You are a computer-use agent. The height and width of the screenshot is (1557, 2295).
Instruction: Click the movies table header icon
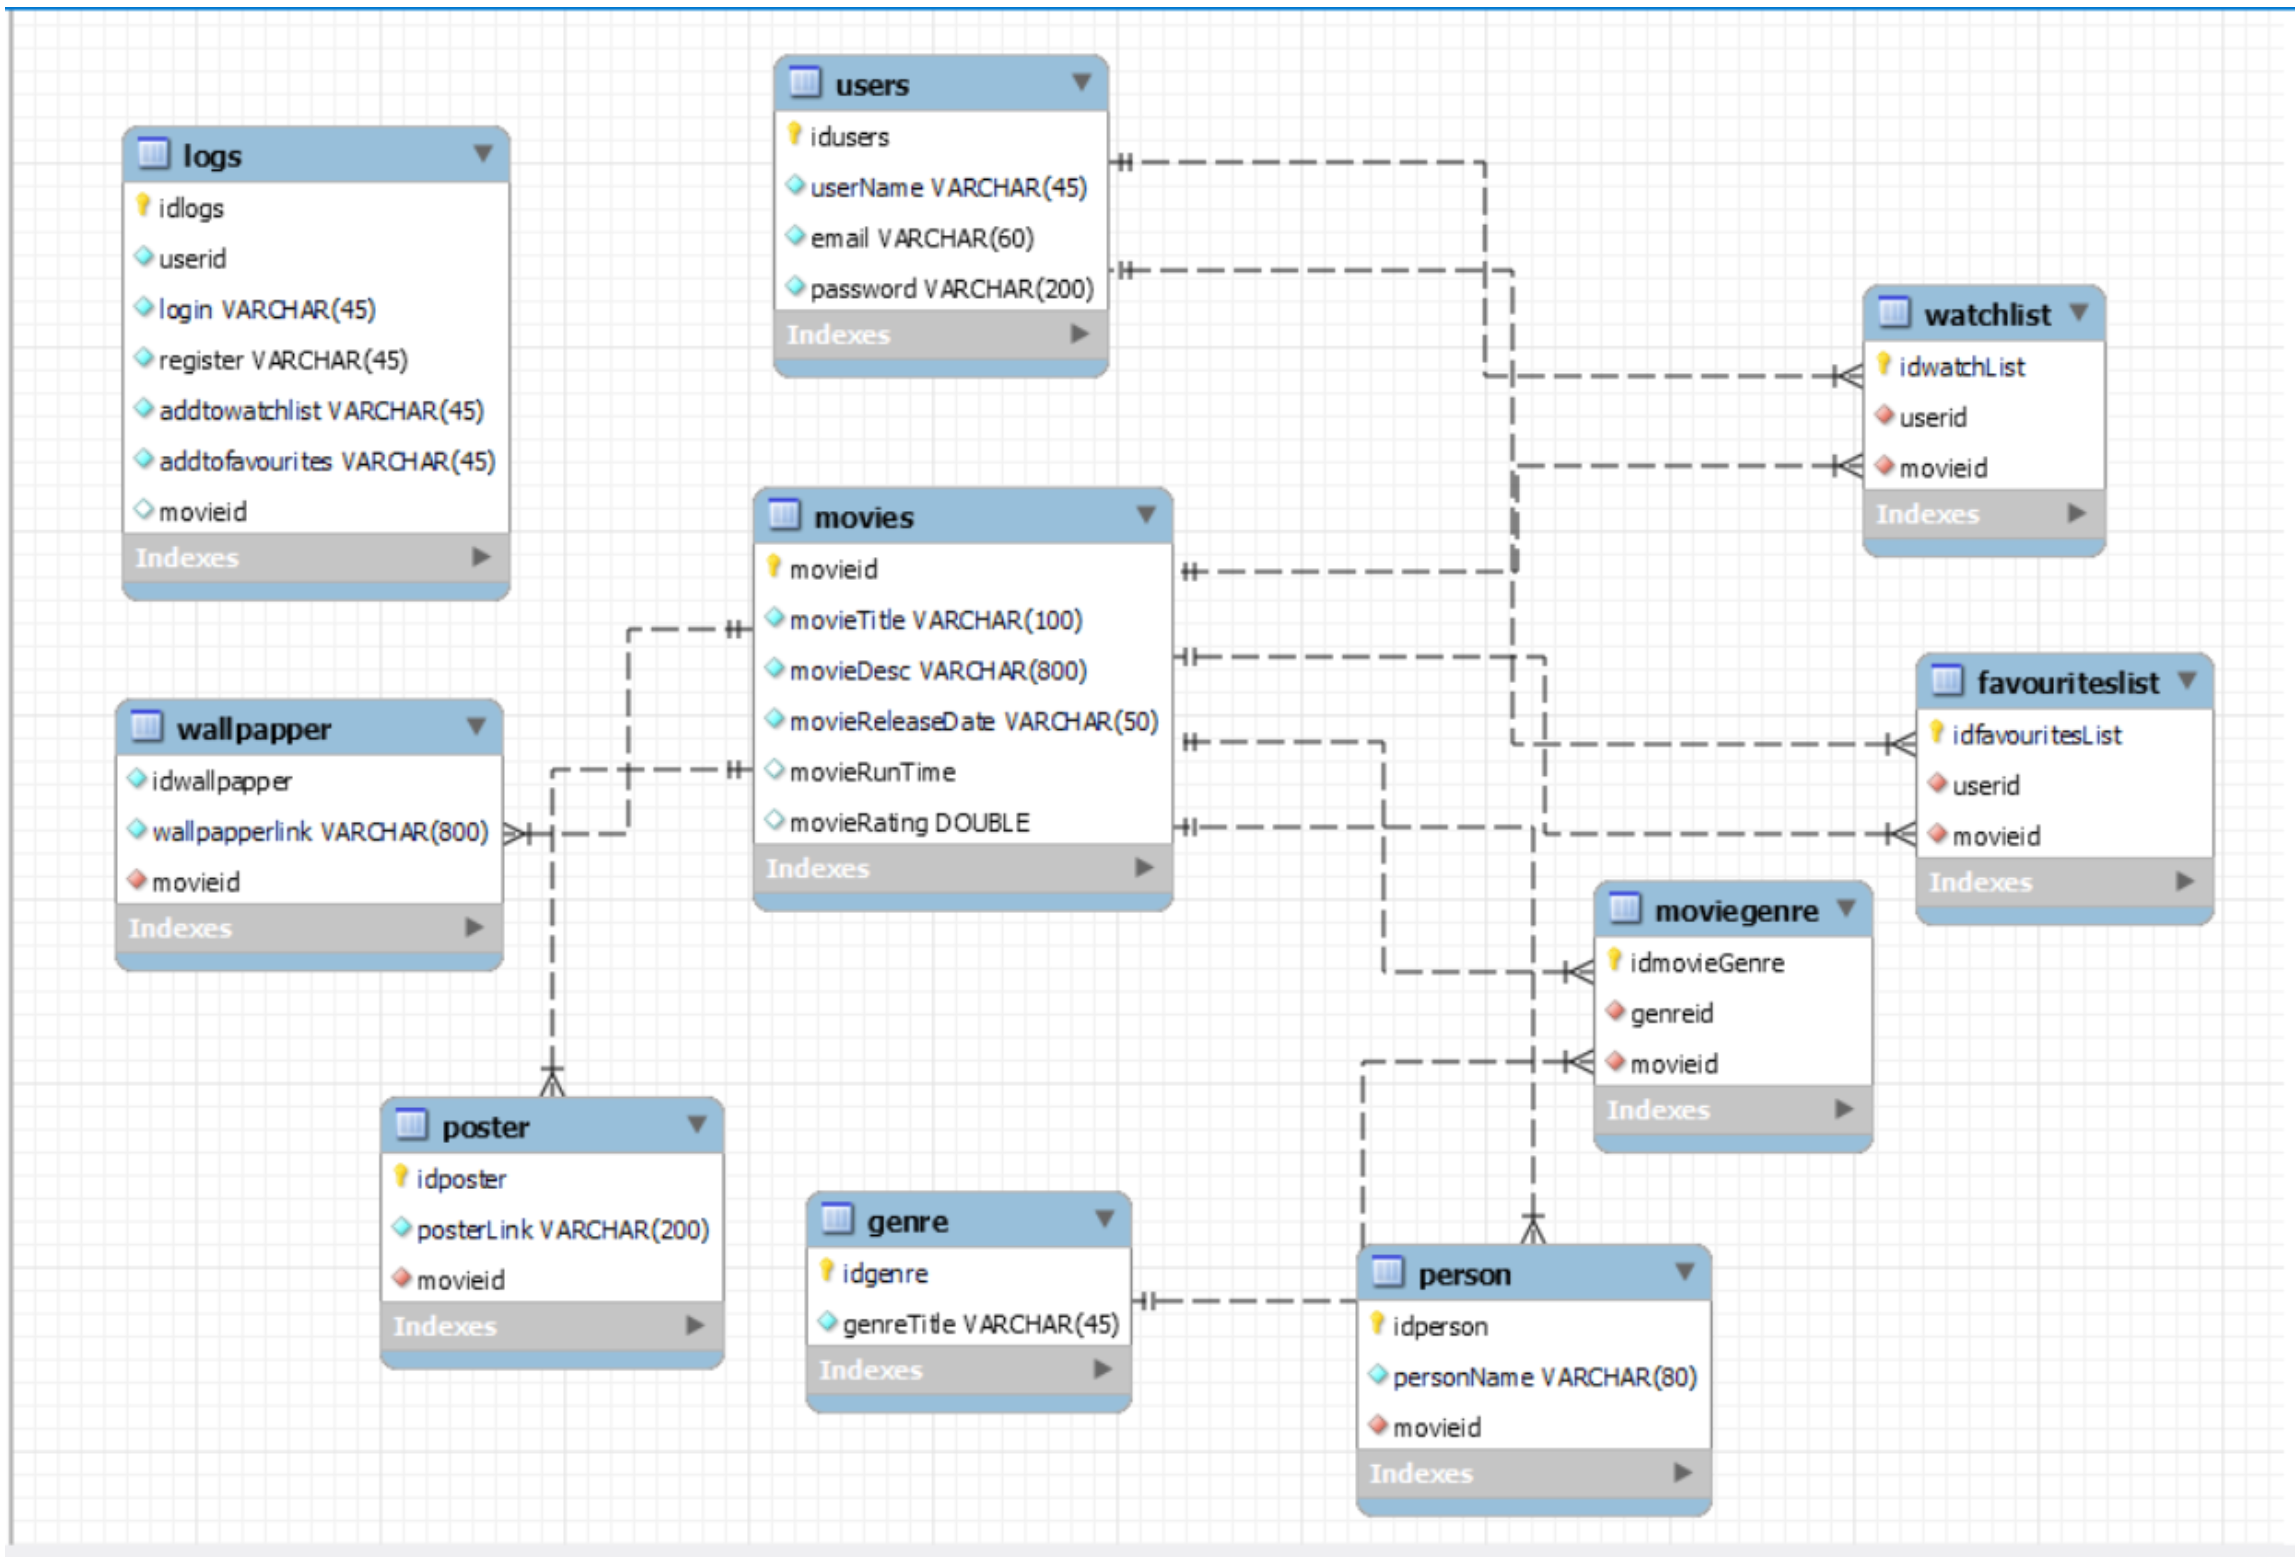[x=784, y=515]
